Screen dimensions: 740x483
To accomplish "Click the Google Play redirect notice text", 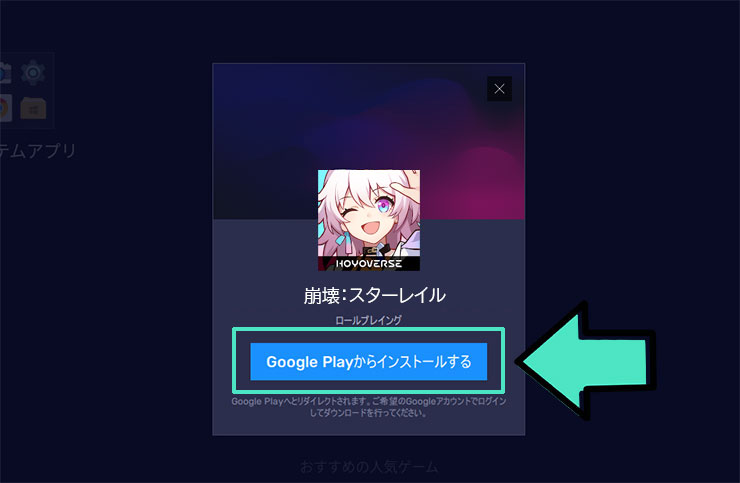I will (369, 407).
